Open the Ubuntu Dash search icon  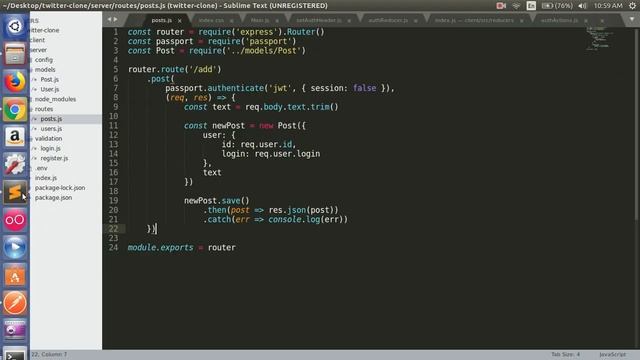(x=15, y=27)
